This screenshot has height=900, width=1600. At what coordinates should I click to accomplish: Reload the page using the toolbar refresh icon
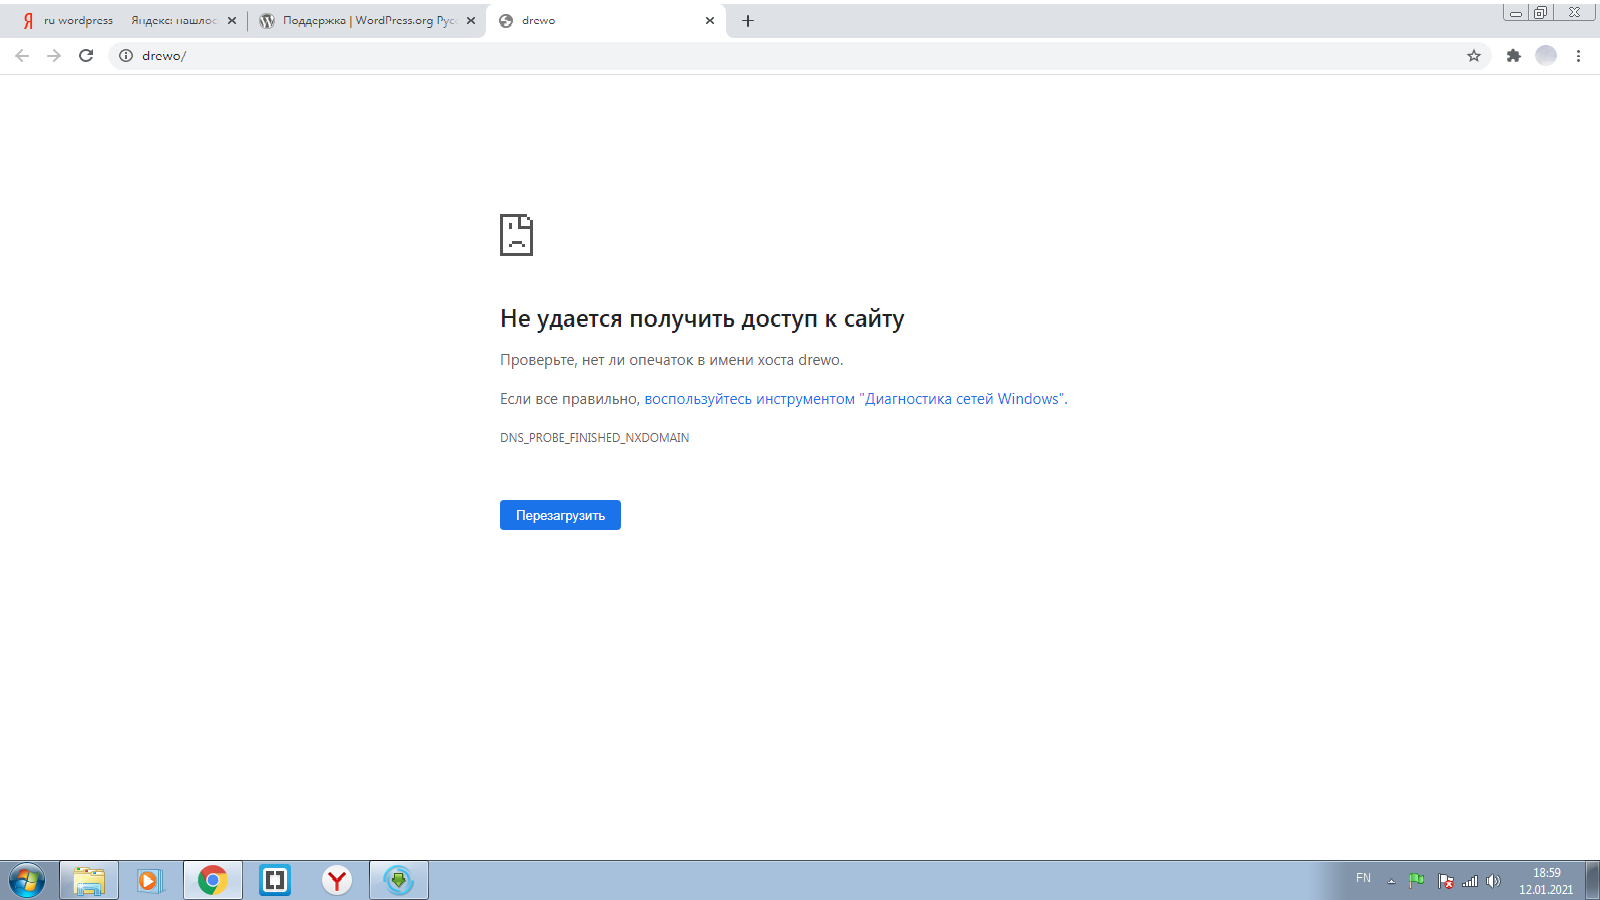pos(86,56)
